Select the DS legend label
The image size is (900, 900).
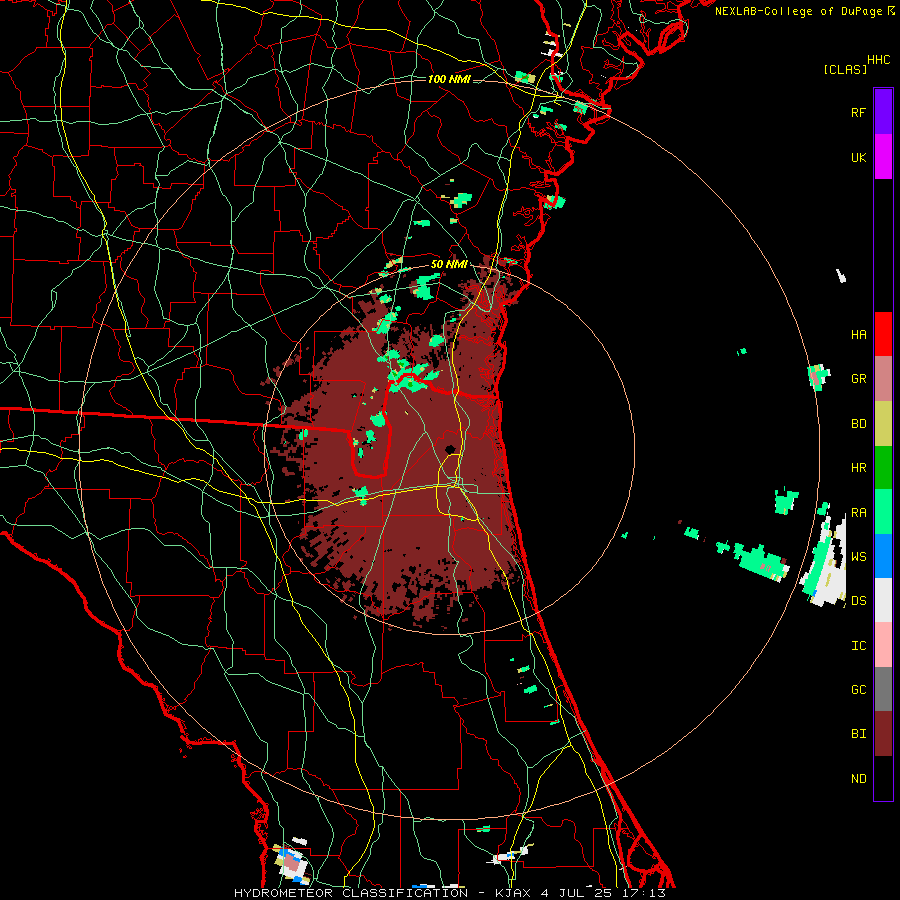coord(858,601)
